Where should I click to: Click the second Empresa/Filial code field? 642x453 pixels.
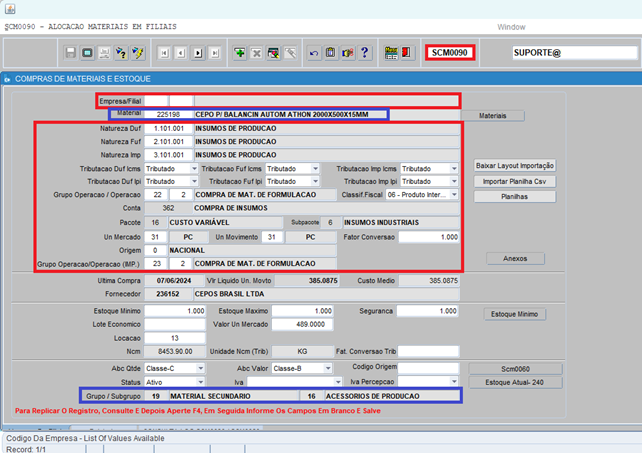pos(181,101)
